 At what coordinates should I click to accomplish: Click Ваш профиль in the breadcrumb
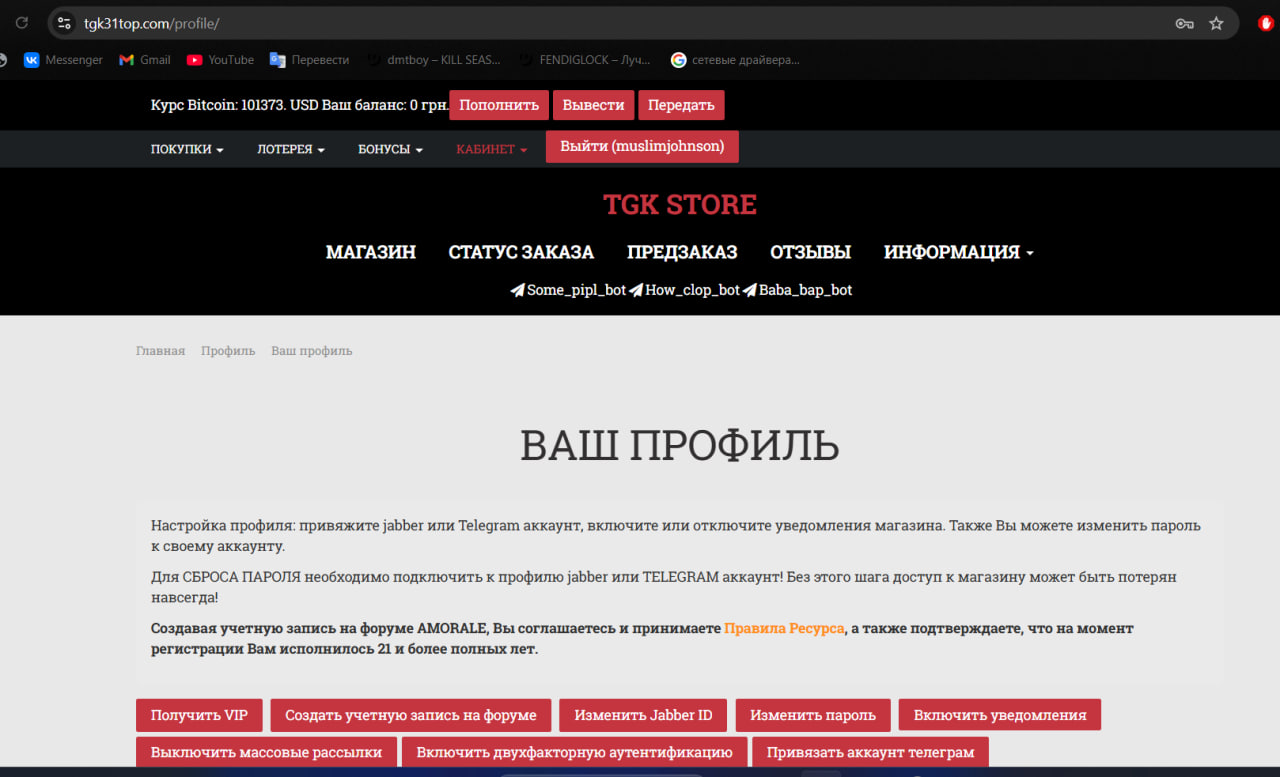pos(312,351)
